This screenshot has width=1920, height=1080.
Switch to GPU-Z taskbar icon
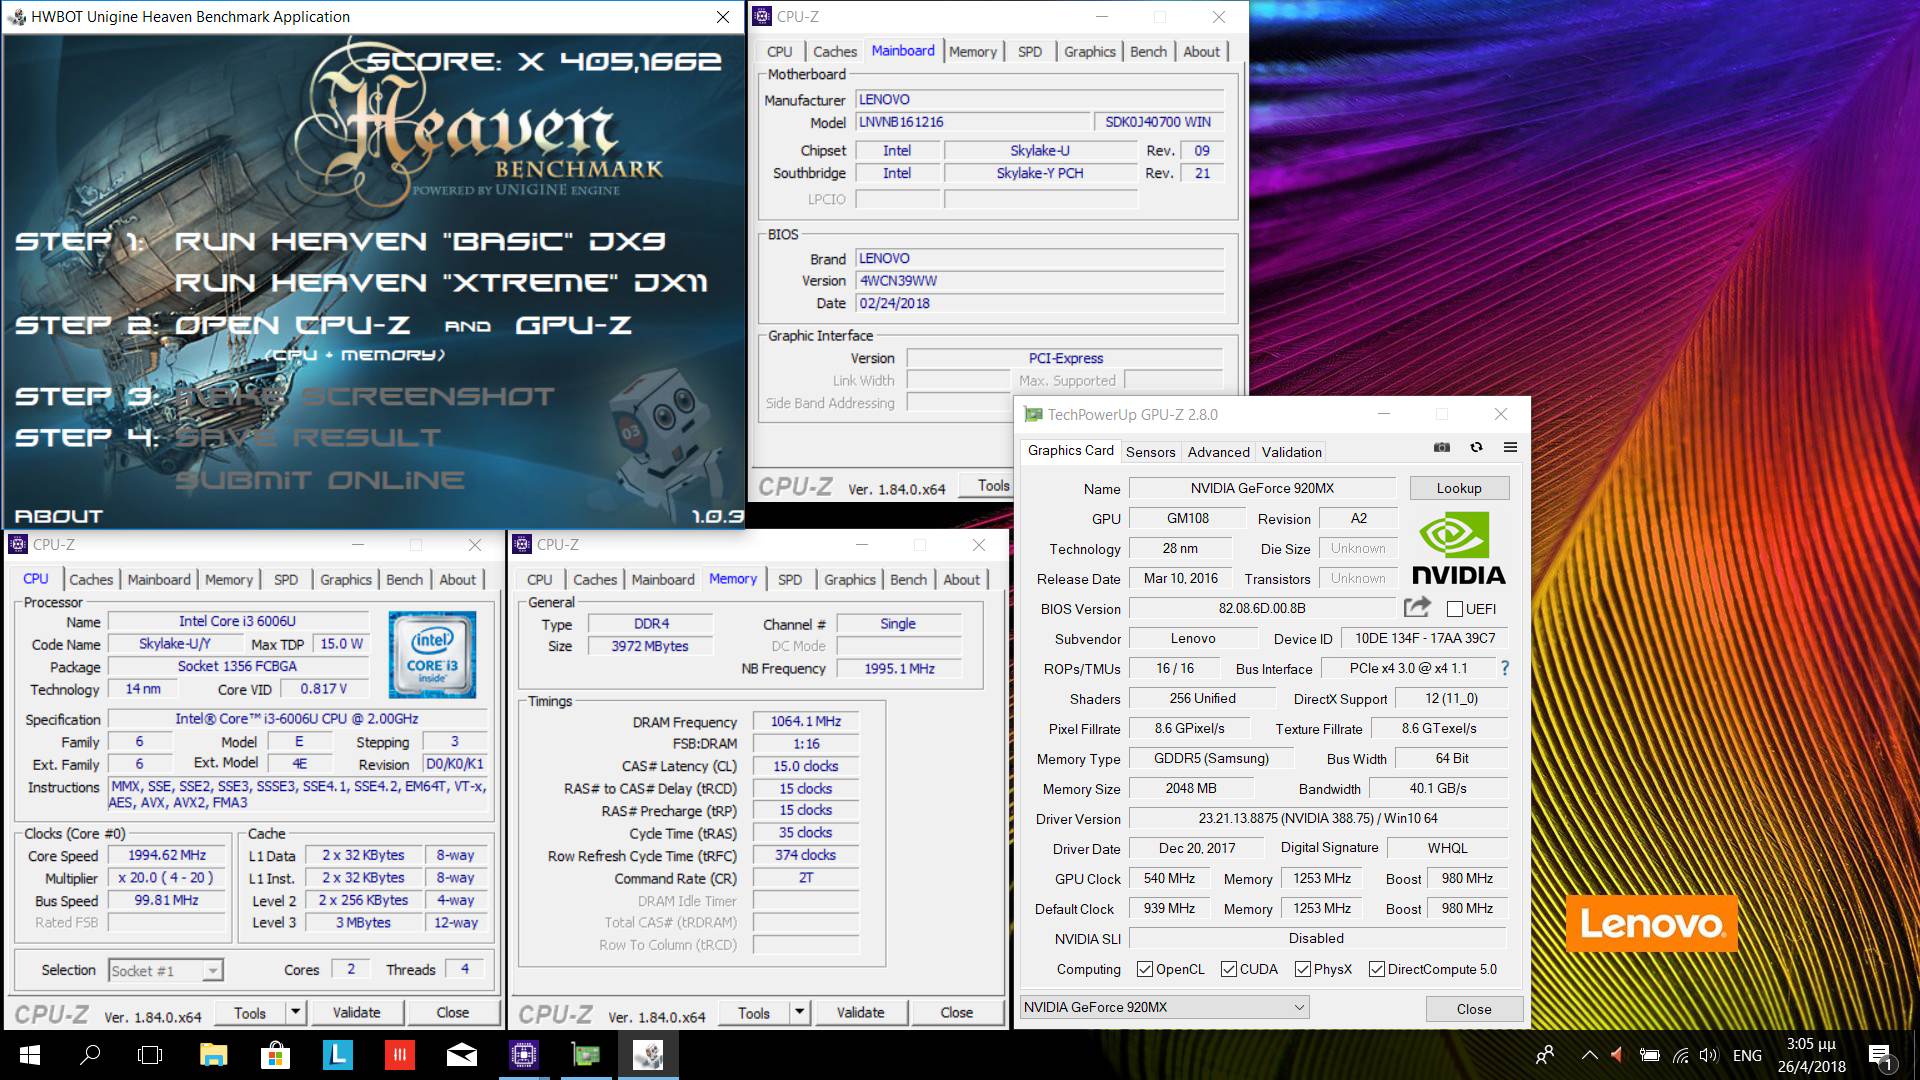pos(585,1055)
